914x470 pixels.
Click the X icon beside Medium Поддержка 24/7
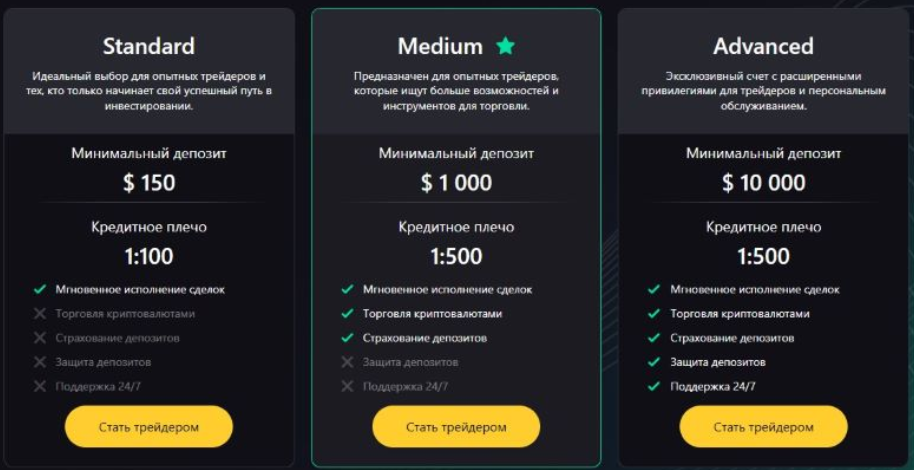[x=347, y=386]
